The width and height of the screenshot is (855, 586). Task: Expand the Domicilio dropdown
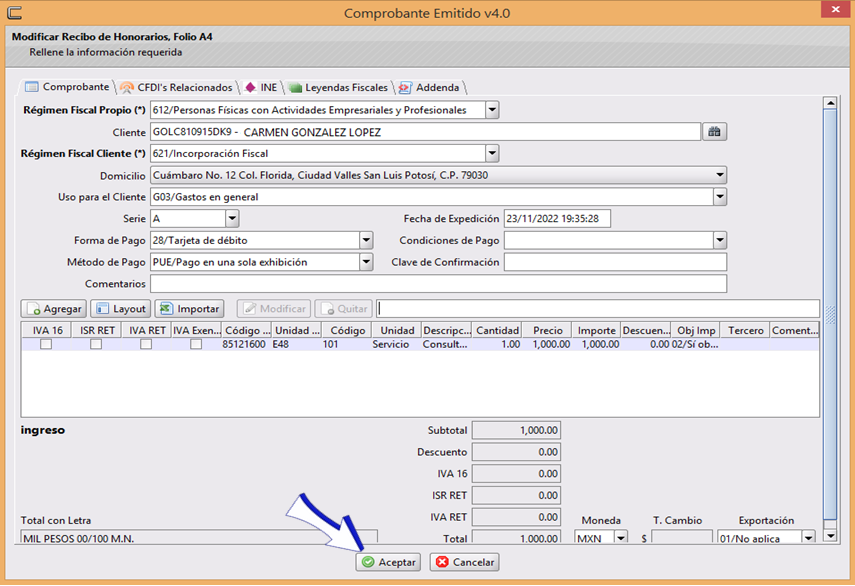coord(720,175)
